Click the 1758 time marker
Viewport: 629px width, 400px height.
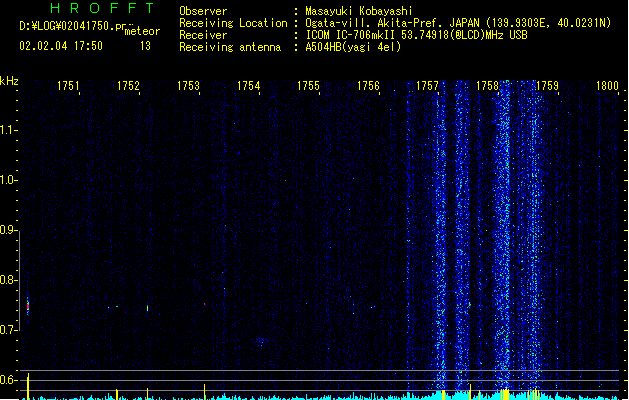click(x=487, y=86)
